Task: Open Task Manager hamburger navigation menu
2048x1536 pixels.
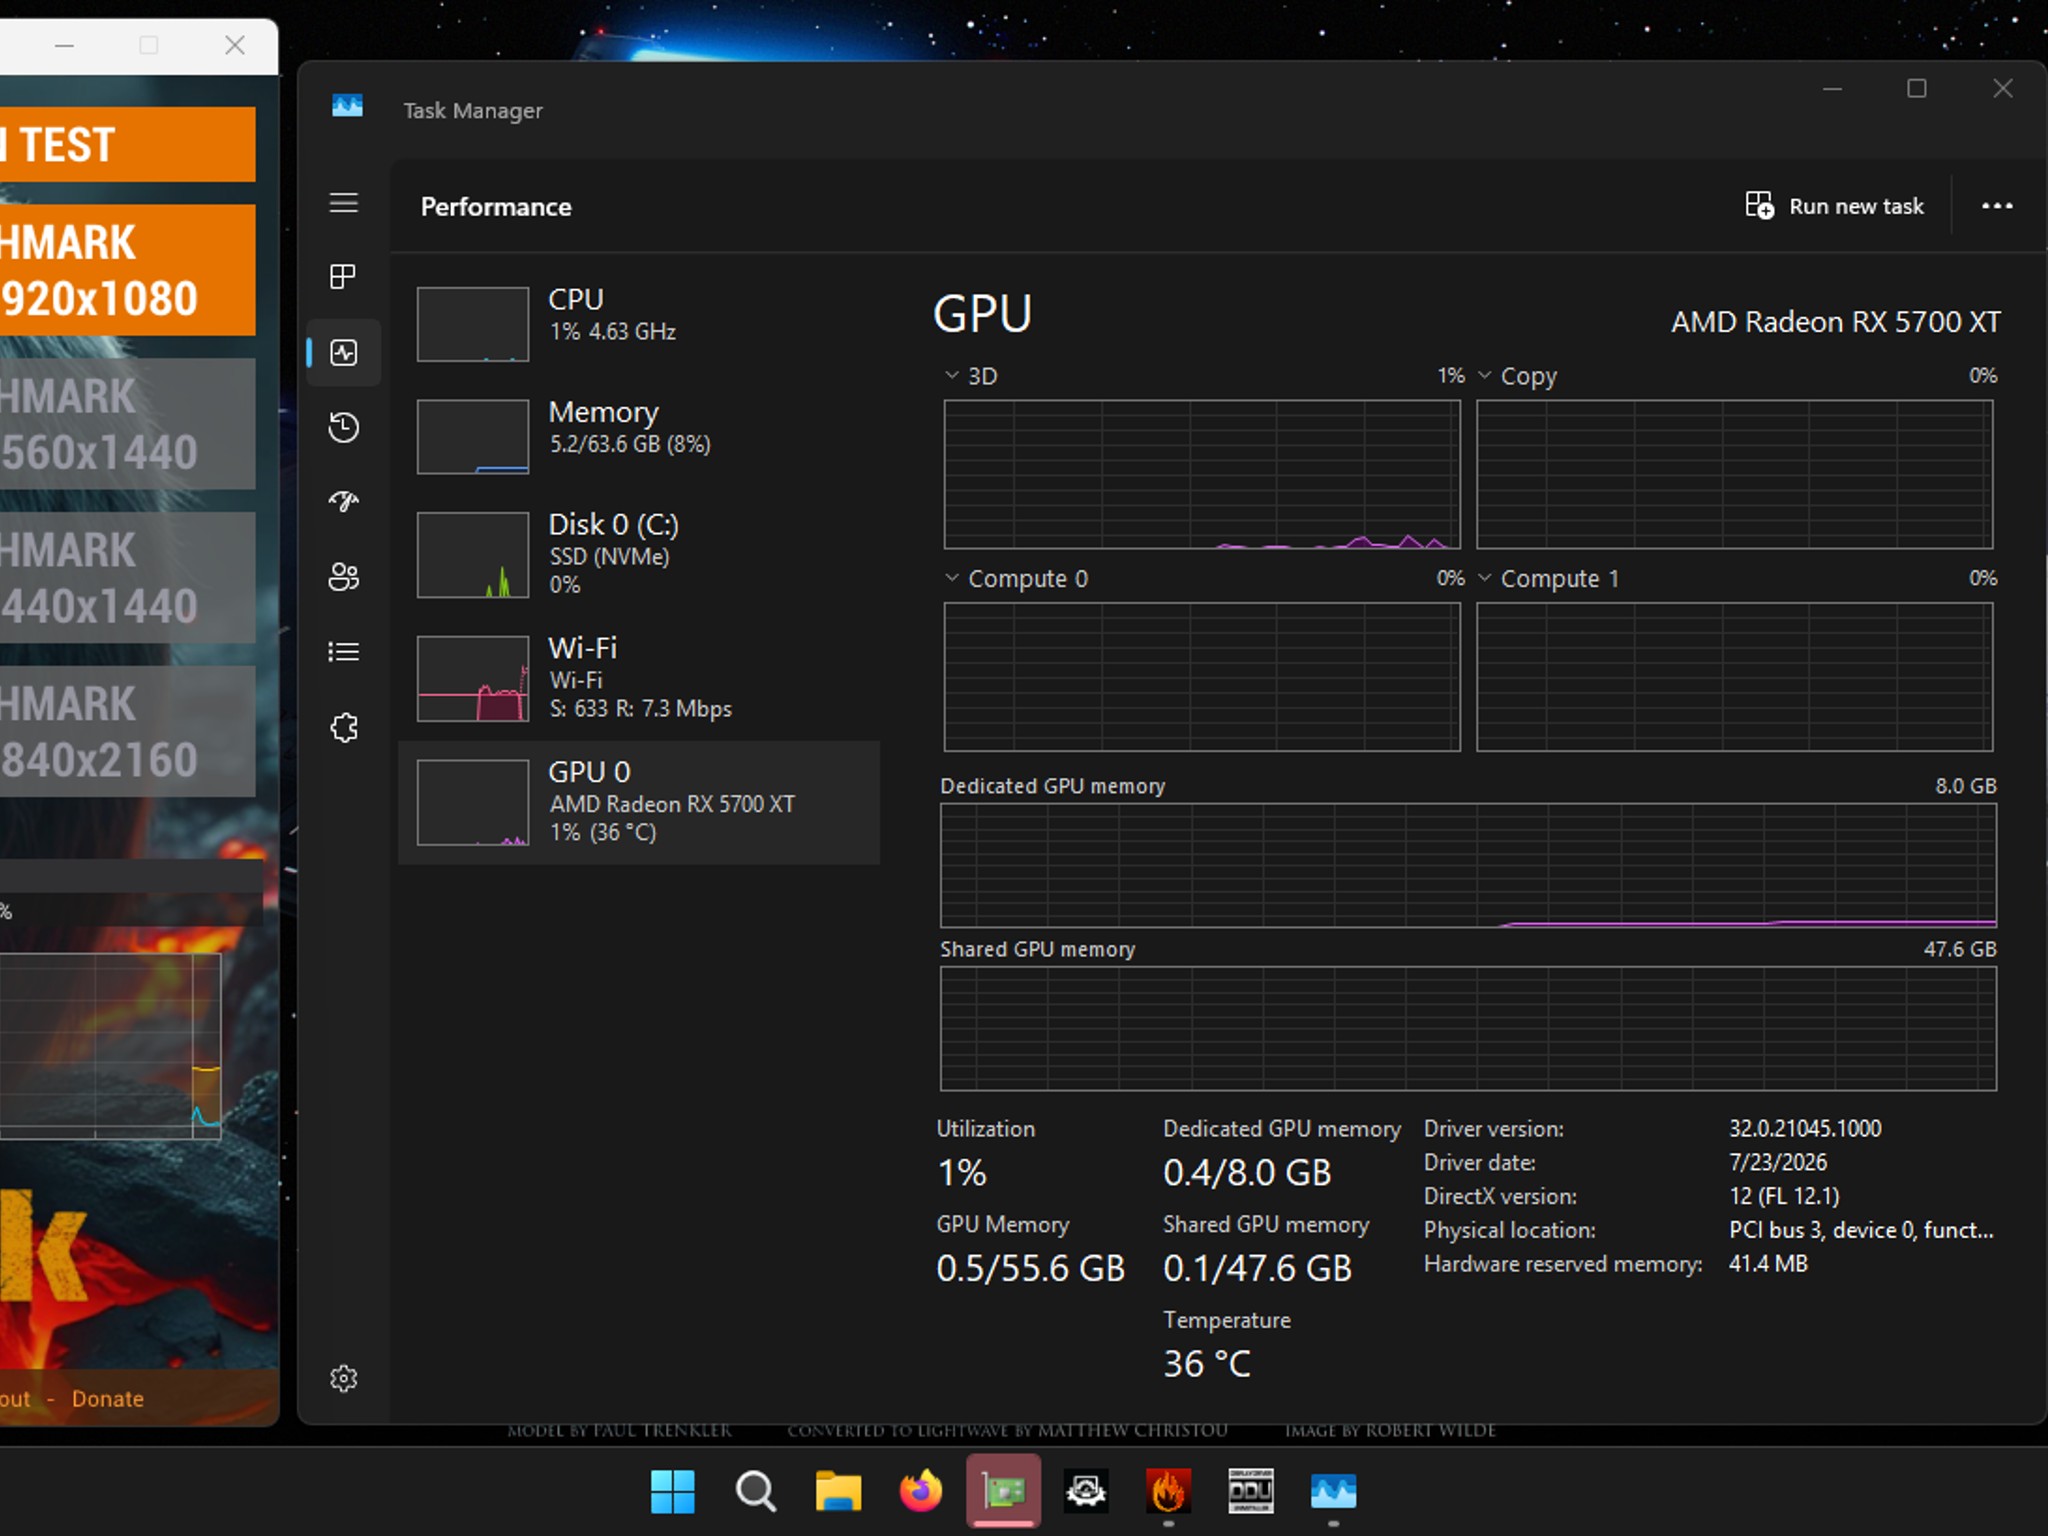Action: (343, 203)
